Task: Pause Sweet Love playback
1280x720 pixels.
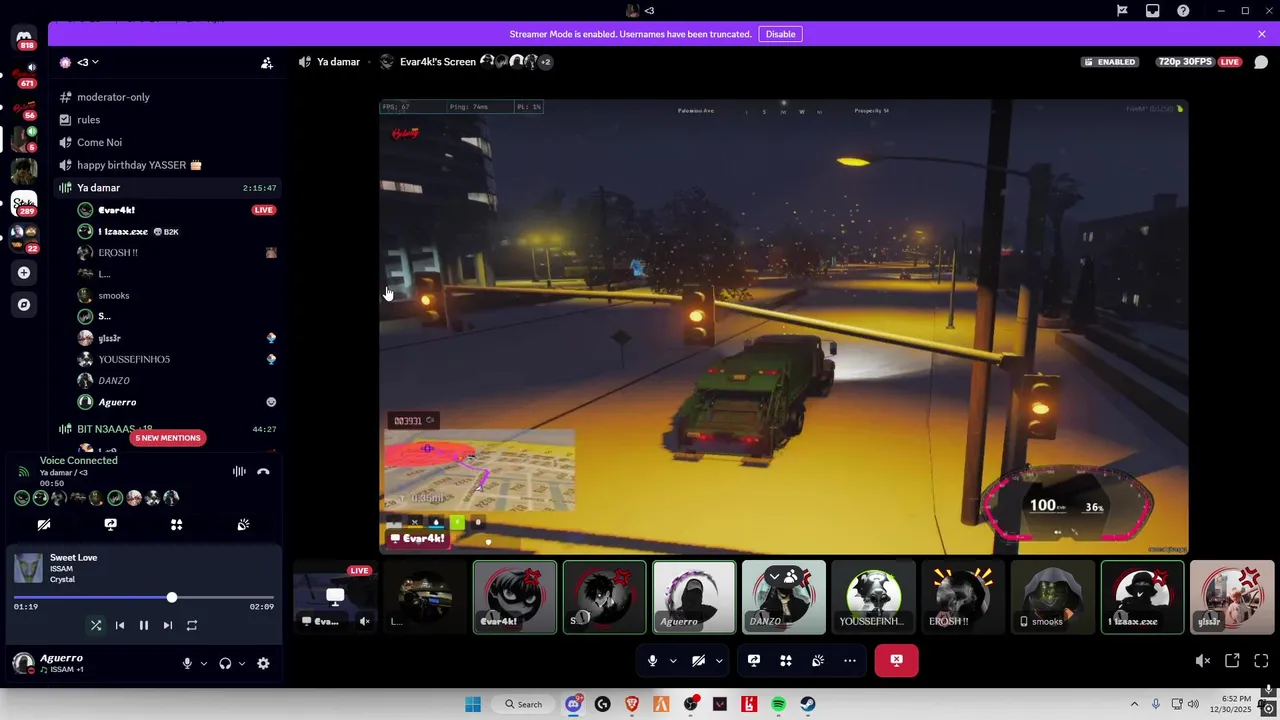Action: [144, 625]
